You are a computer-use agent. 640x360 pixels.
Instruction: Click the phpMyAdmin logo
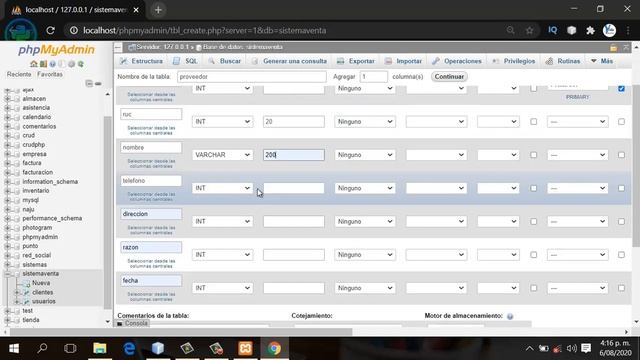(x=57, y=49)
